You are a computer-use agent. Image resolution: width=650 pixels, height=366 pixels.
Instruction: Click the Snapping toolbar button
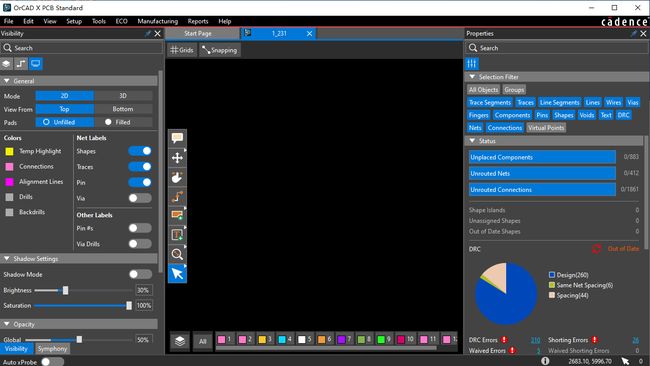pyautogui.click(x=220, y=50)
